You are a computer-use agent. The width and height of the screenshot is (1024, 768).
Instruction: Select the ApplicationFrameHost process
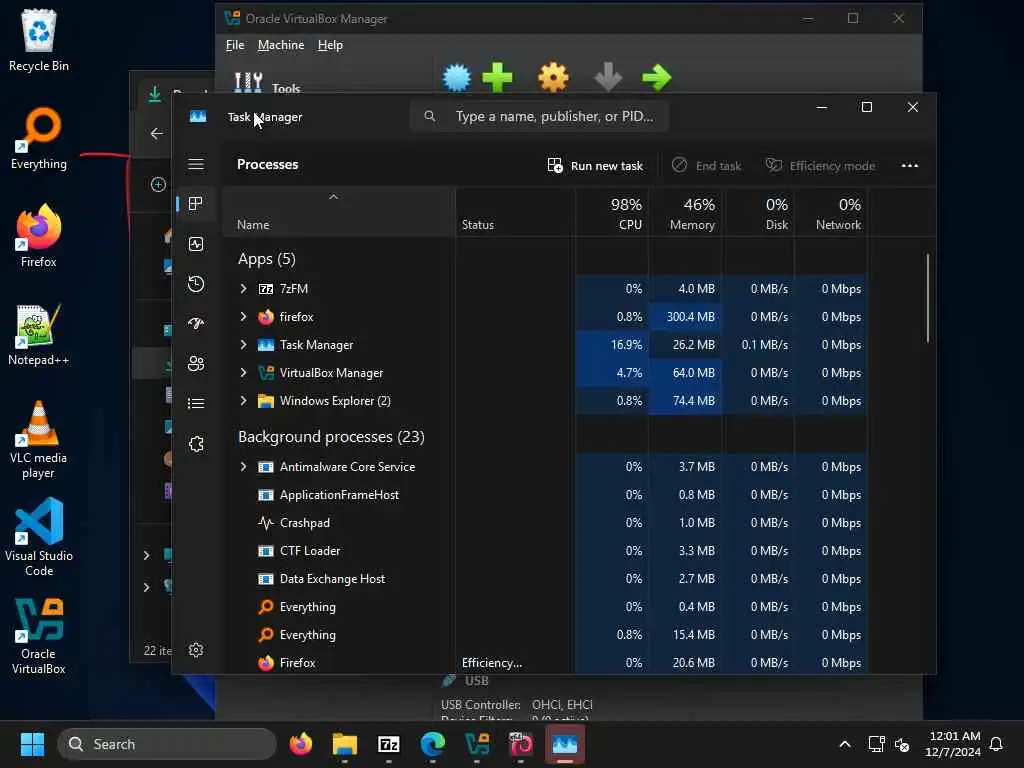click(545, 495)
